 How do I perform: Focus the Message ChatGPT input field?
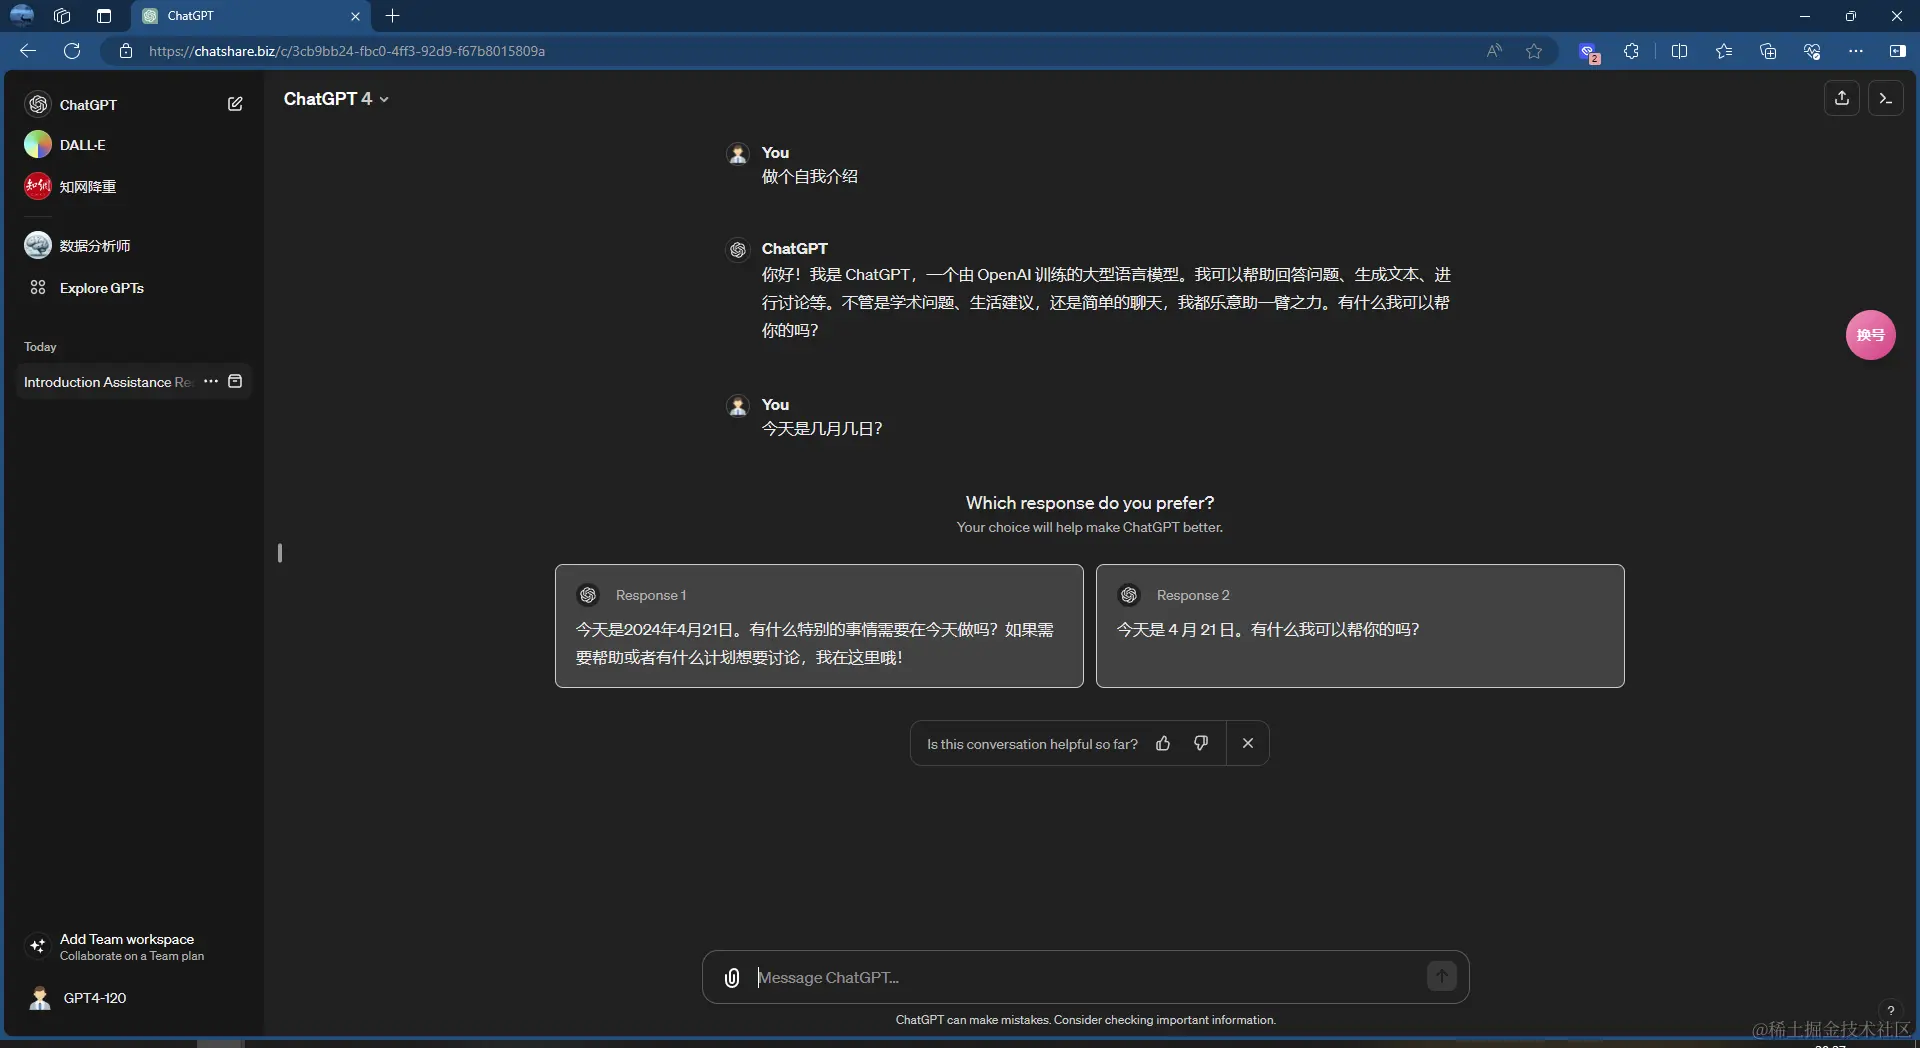click(1085, 978)
